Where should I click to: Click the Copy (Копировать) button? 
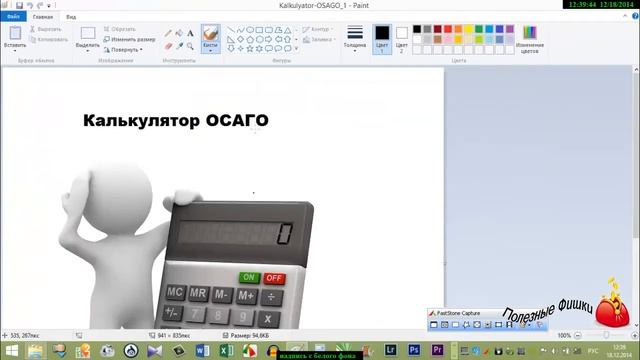(x=49, y=40)
